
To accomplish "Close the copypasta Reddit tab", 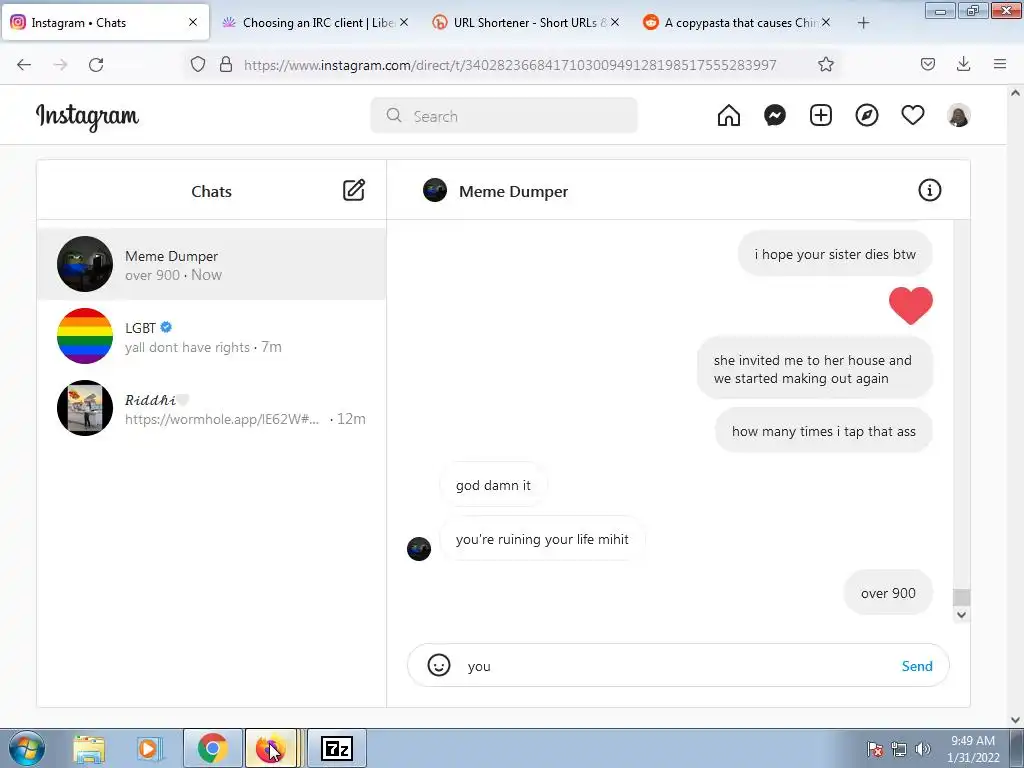I will click(x=826, y=22).
